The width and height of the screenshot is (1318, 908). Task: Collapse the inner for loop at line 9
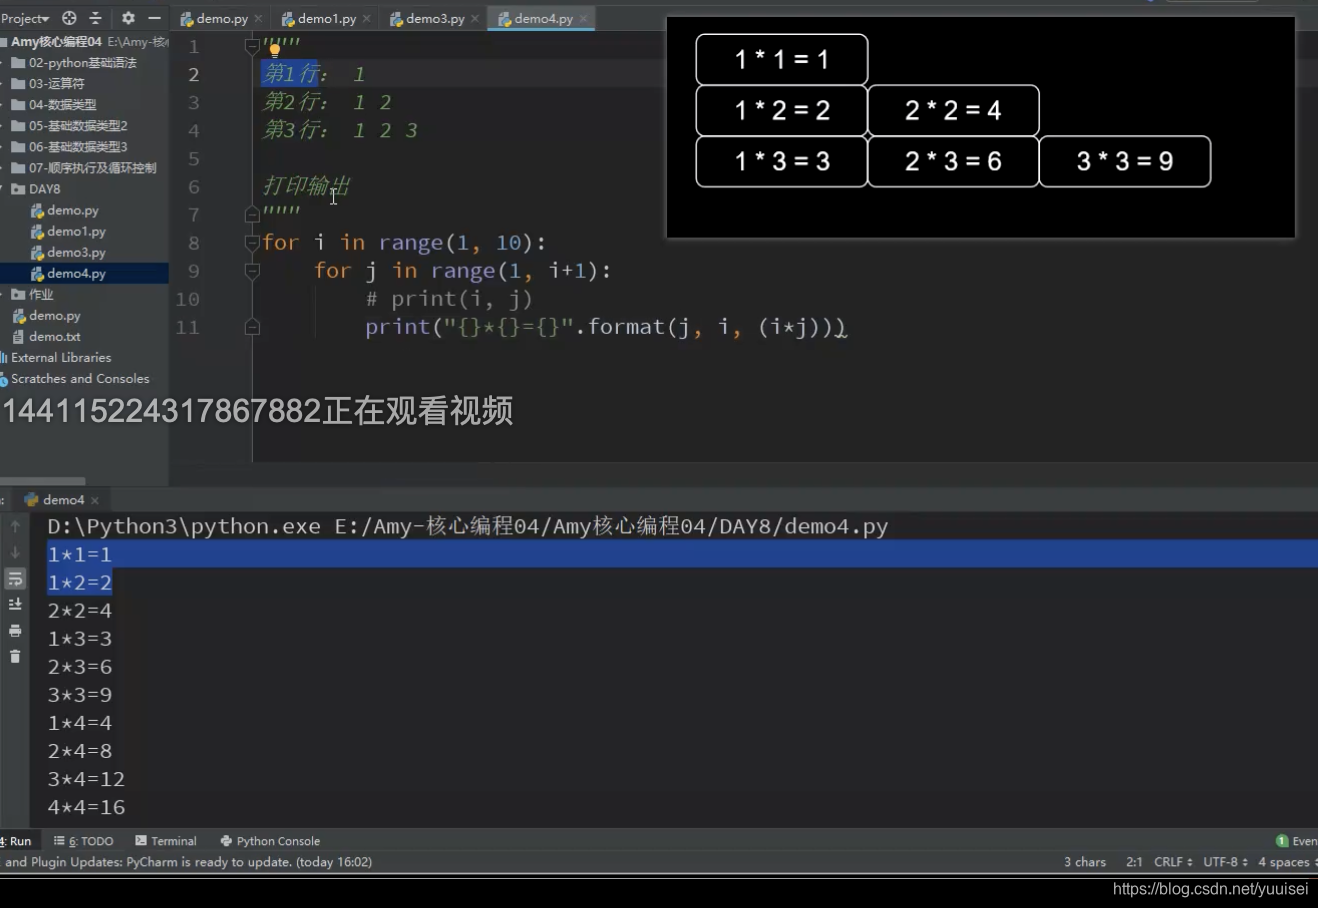[252, 270]
